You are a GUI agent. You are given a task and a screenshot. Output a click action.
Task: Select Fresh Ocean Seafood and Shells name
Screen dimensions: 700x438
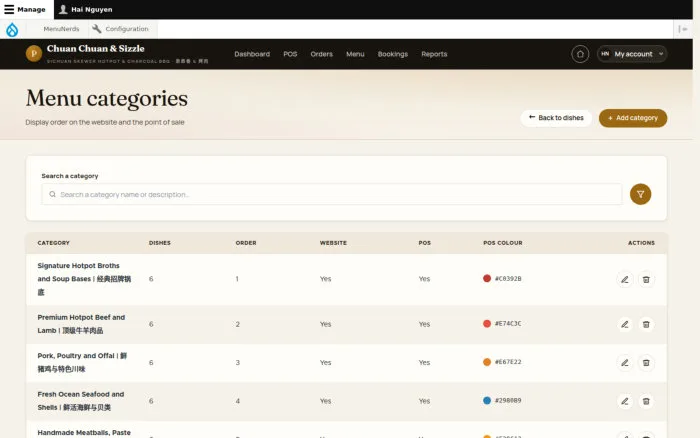pos(81,401)
